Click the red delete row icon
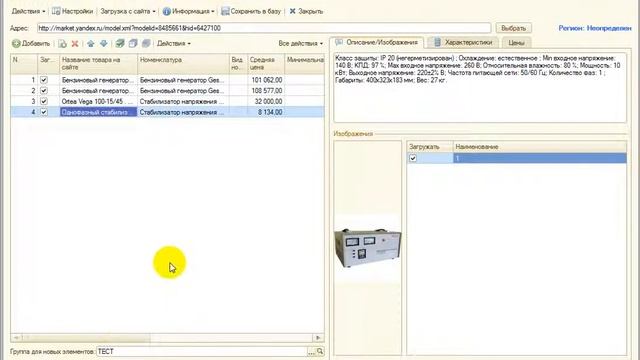 coord(75,44)
